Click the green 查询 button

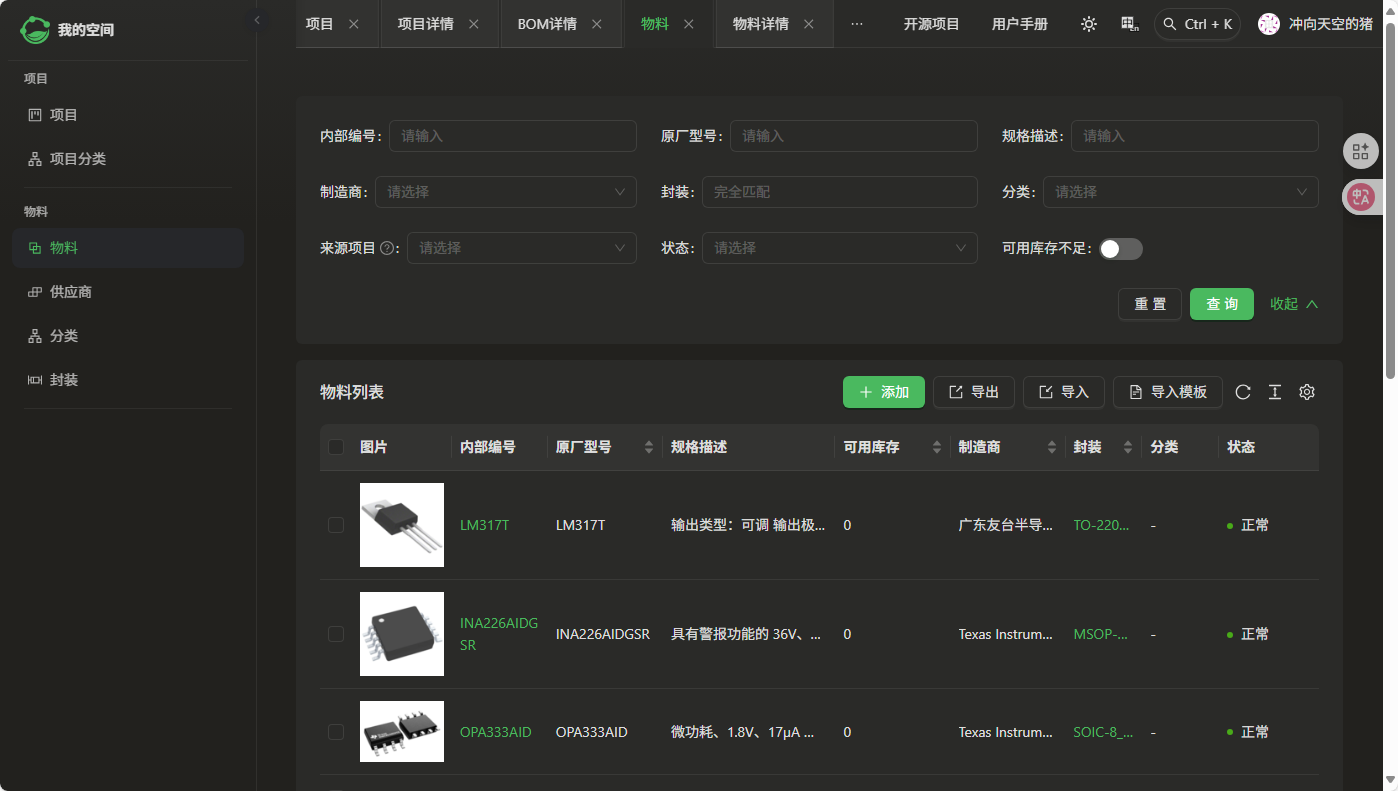click(x=1221, y=304)
